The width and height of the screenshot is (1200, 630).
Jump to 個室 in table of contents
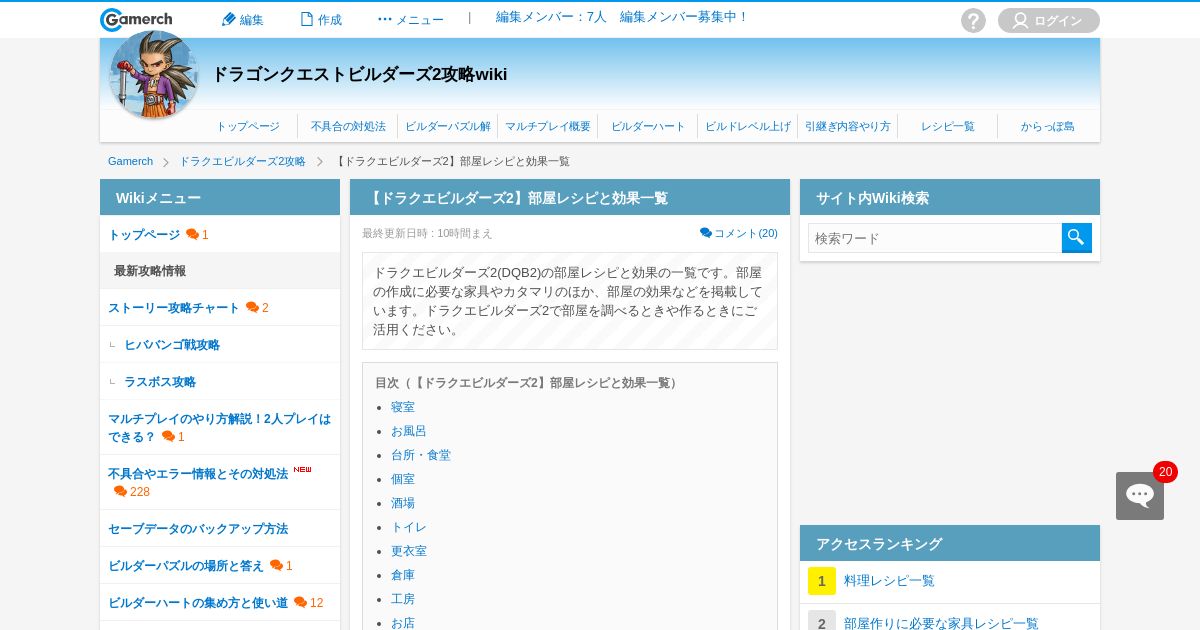click(403, 479)
